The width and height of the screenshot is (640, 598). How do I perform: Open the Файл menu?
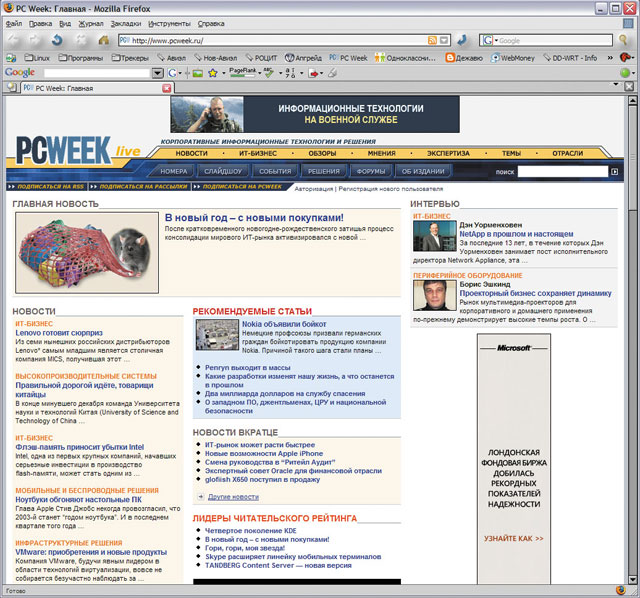14,24
